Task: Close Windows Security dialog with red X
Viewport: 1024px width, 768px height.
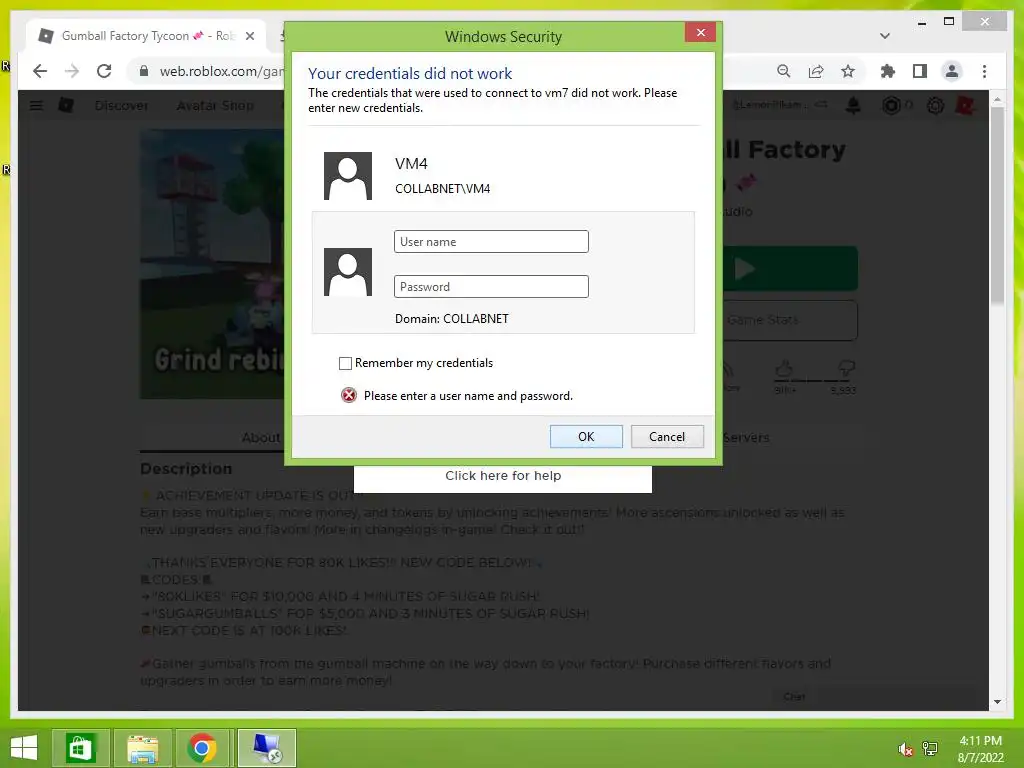Action: tap(700, 32)
